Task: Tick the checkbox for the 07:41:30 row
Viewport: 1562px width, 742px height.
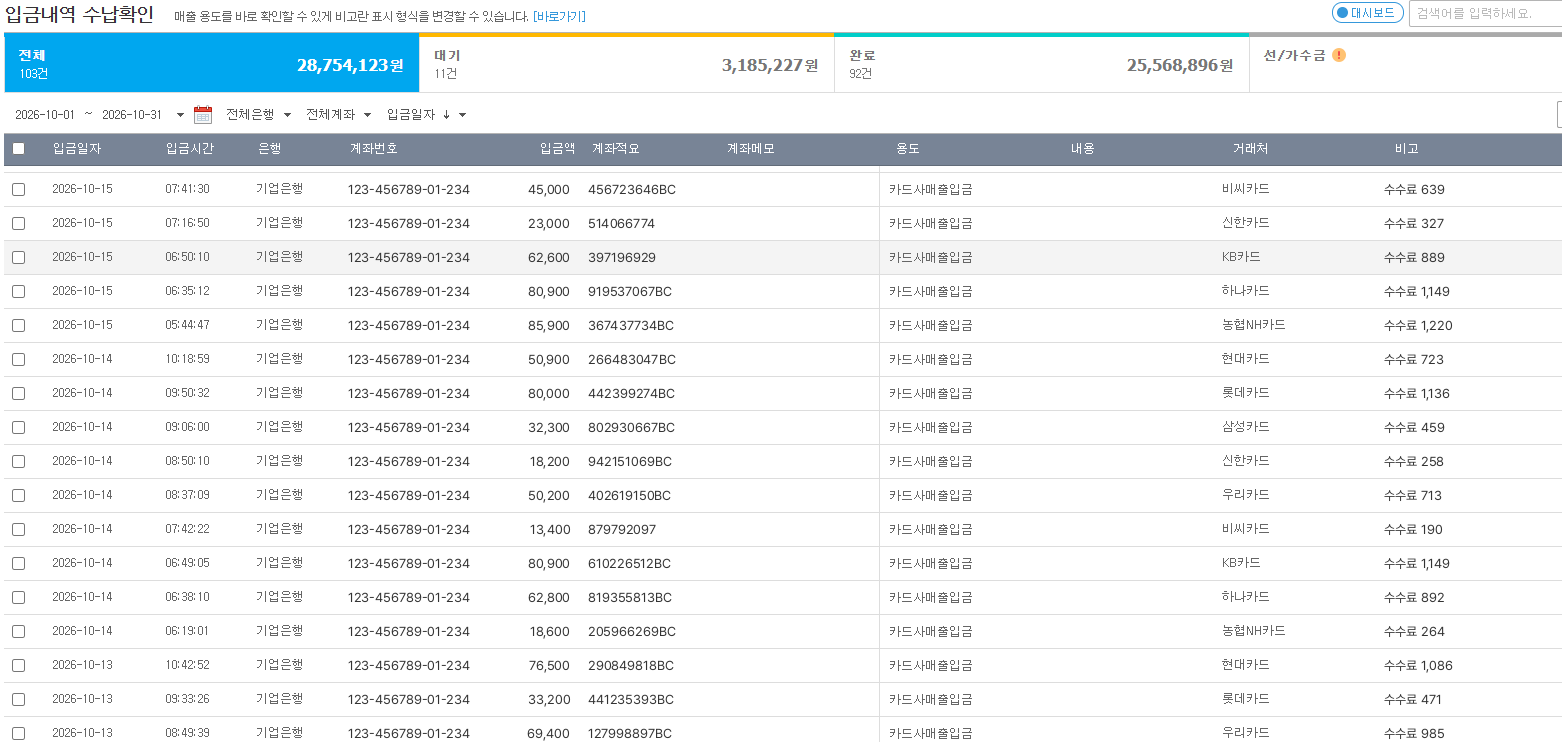Action: click(18, 189)
